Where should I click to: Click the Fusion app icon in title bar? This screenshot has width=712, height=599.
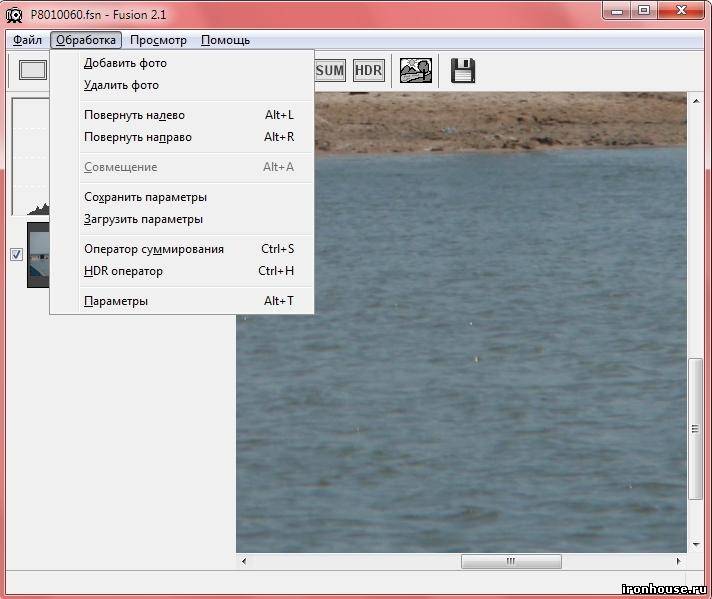pos(15,13)
